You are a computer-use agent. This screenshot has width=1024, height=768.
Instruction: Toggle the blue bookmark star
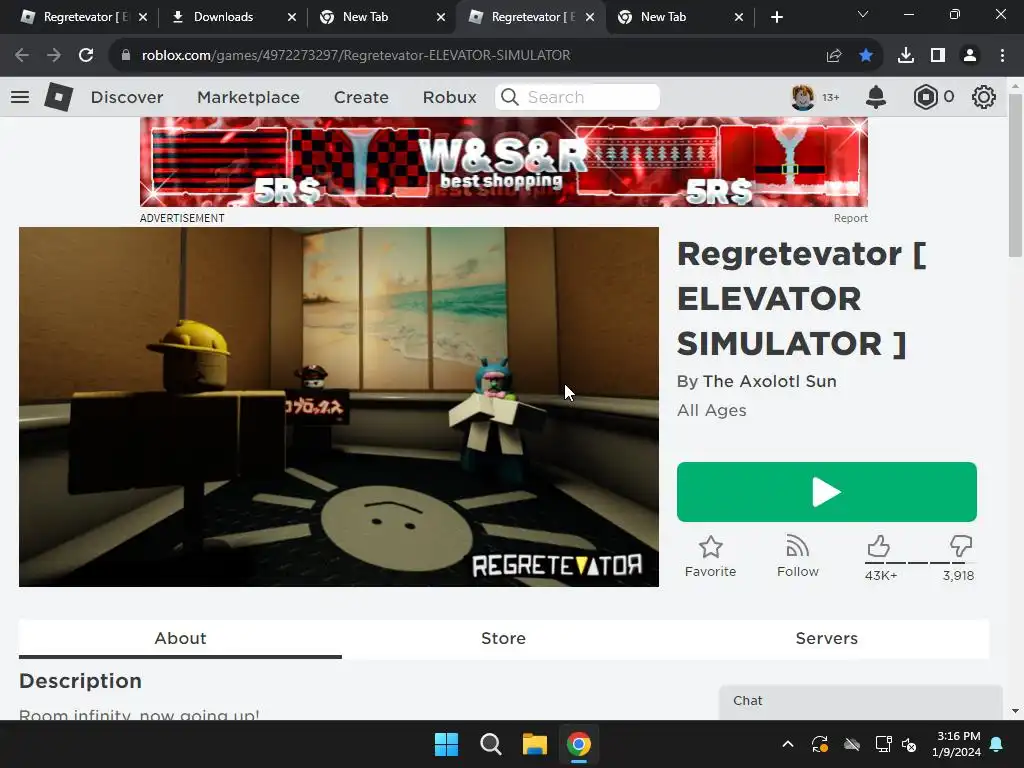(x=866, y=56)
